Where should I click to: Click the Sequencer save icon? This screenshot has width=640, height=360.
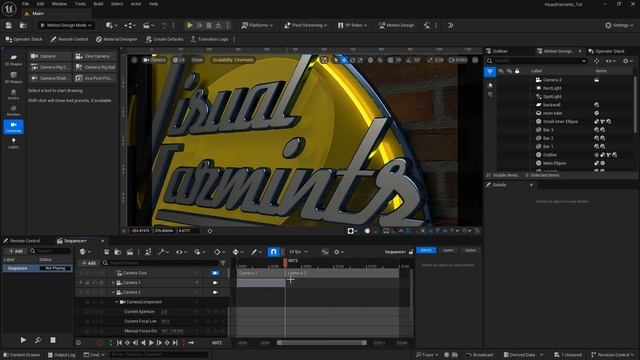pyautogui.click(x=107, y=252)
